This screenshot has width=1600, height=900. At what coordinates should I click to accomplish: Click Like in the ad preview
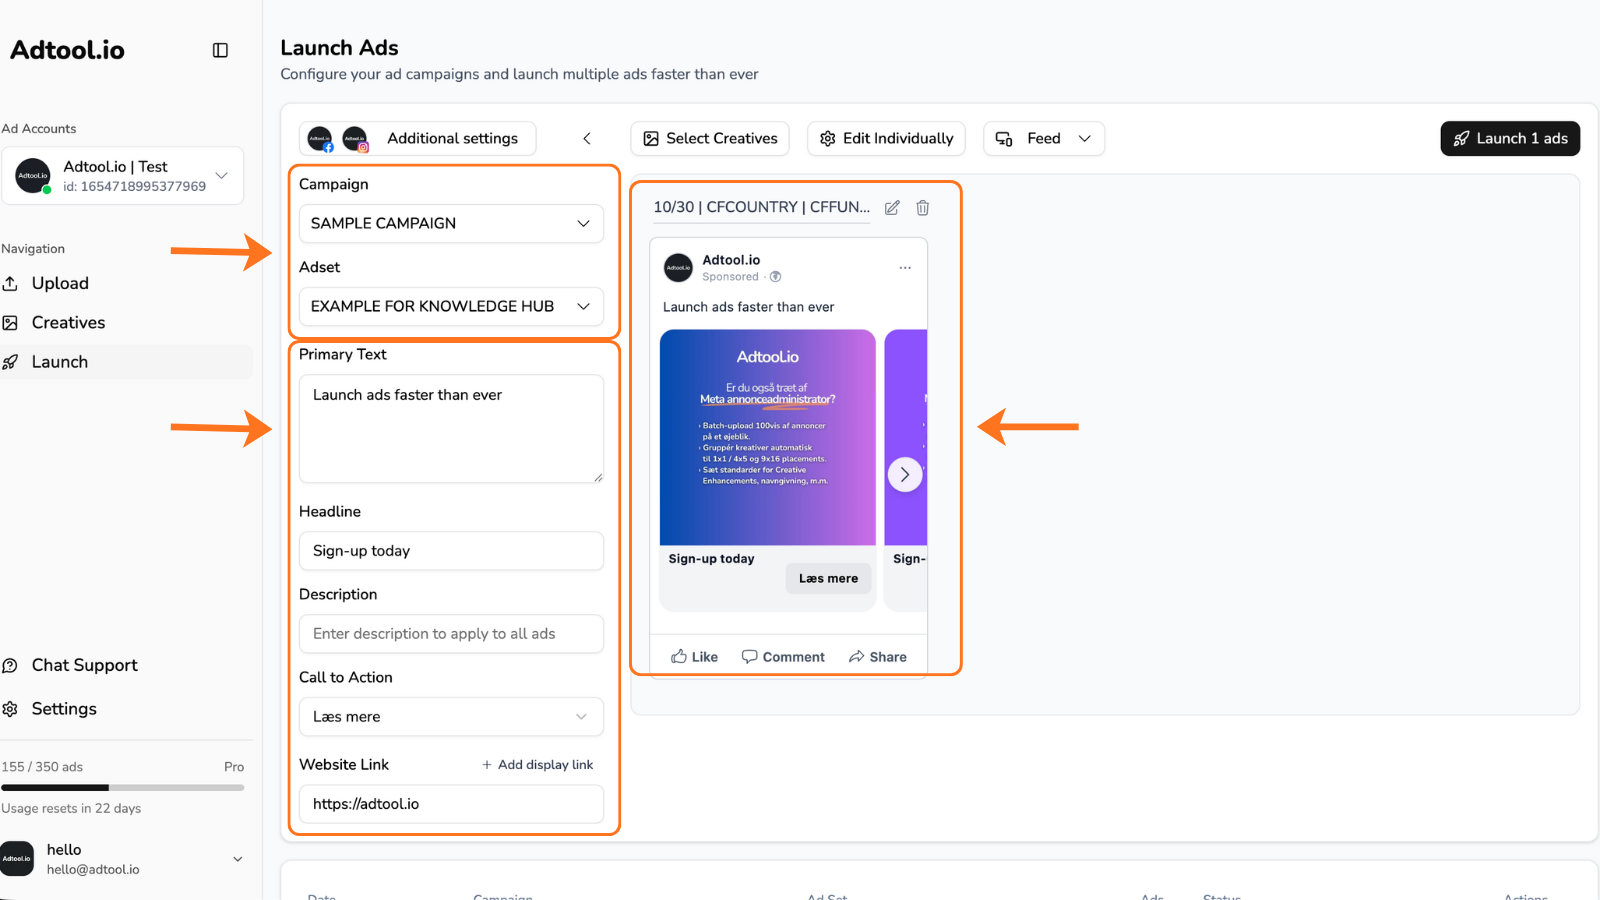coord(694,657)
